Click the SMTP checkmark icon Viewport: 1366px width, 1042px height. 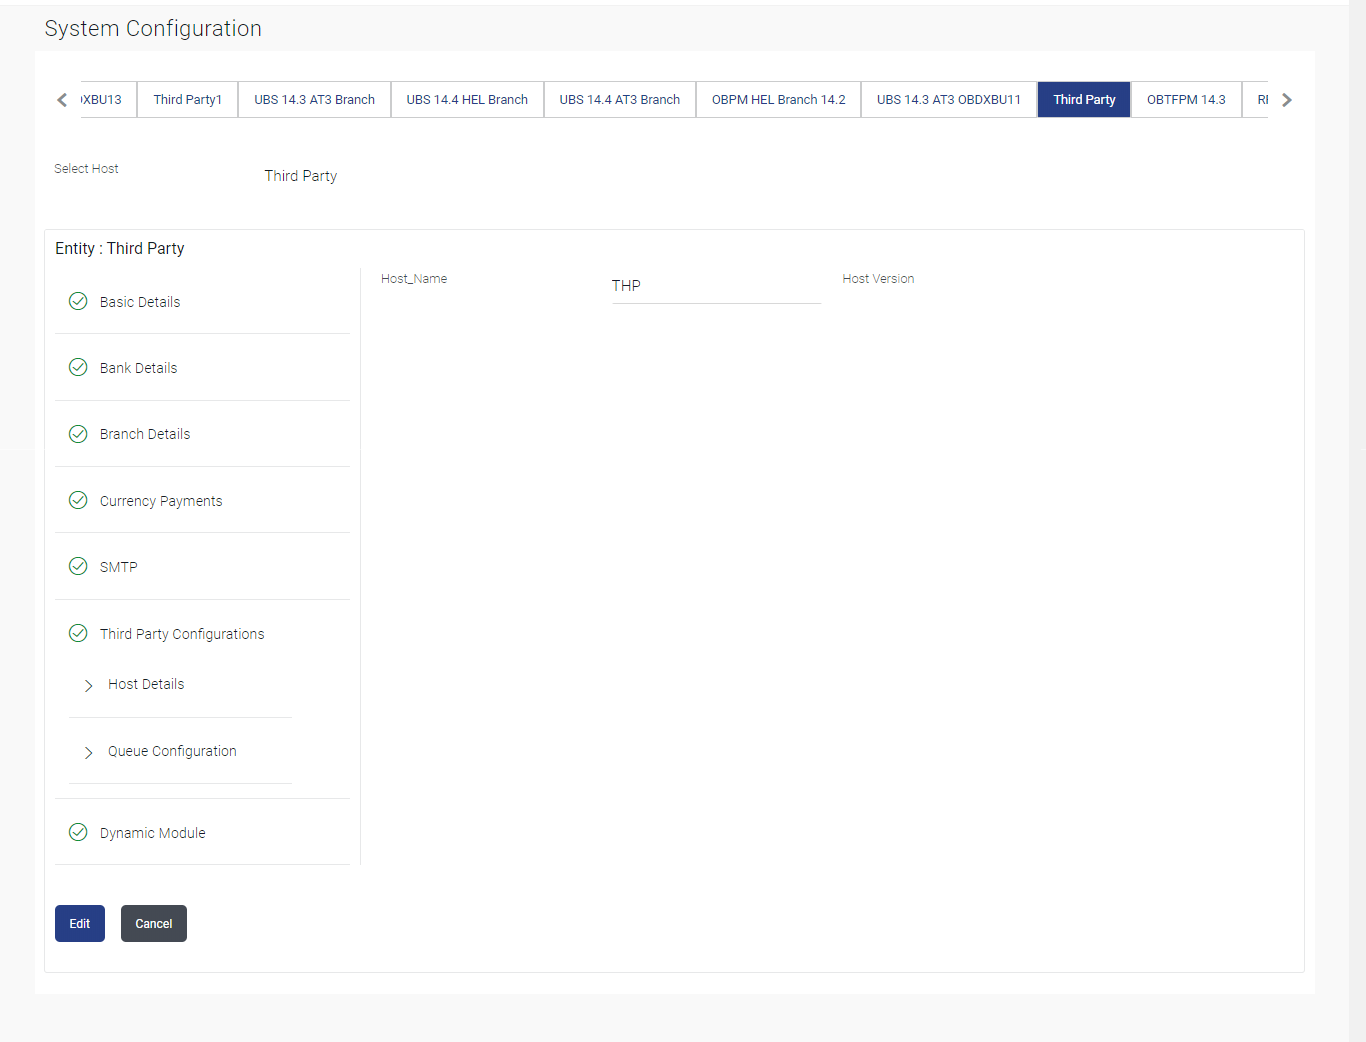tap(78, 566)
